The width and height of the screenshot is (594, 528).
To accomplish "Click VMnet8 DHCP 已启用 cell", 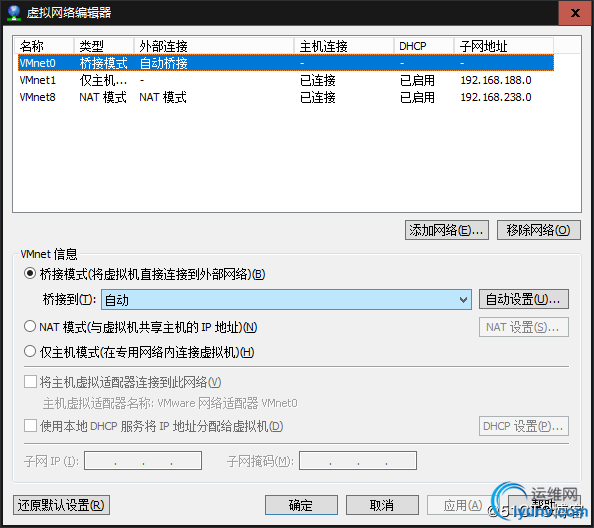I will click(x=417, y=97).
